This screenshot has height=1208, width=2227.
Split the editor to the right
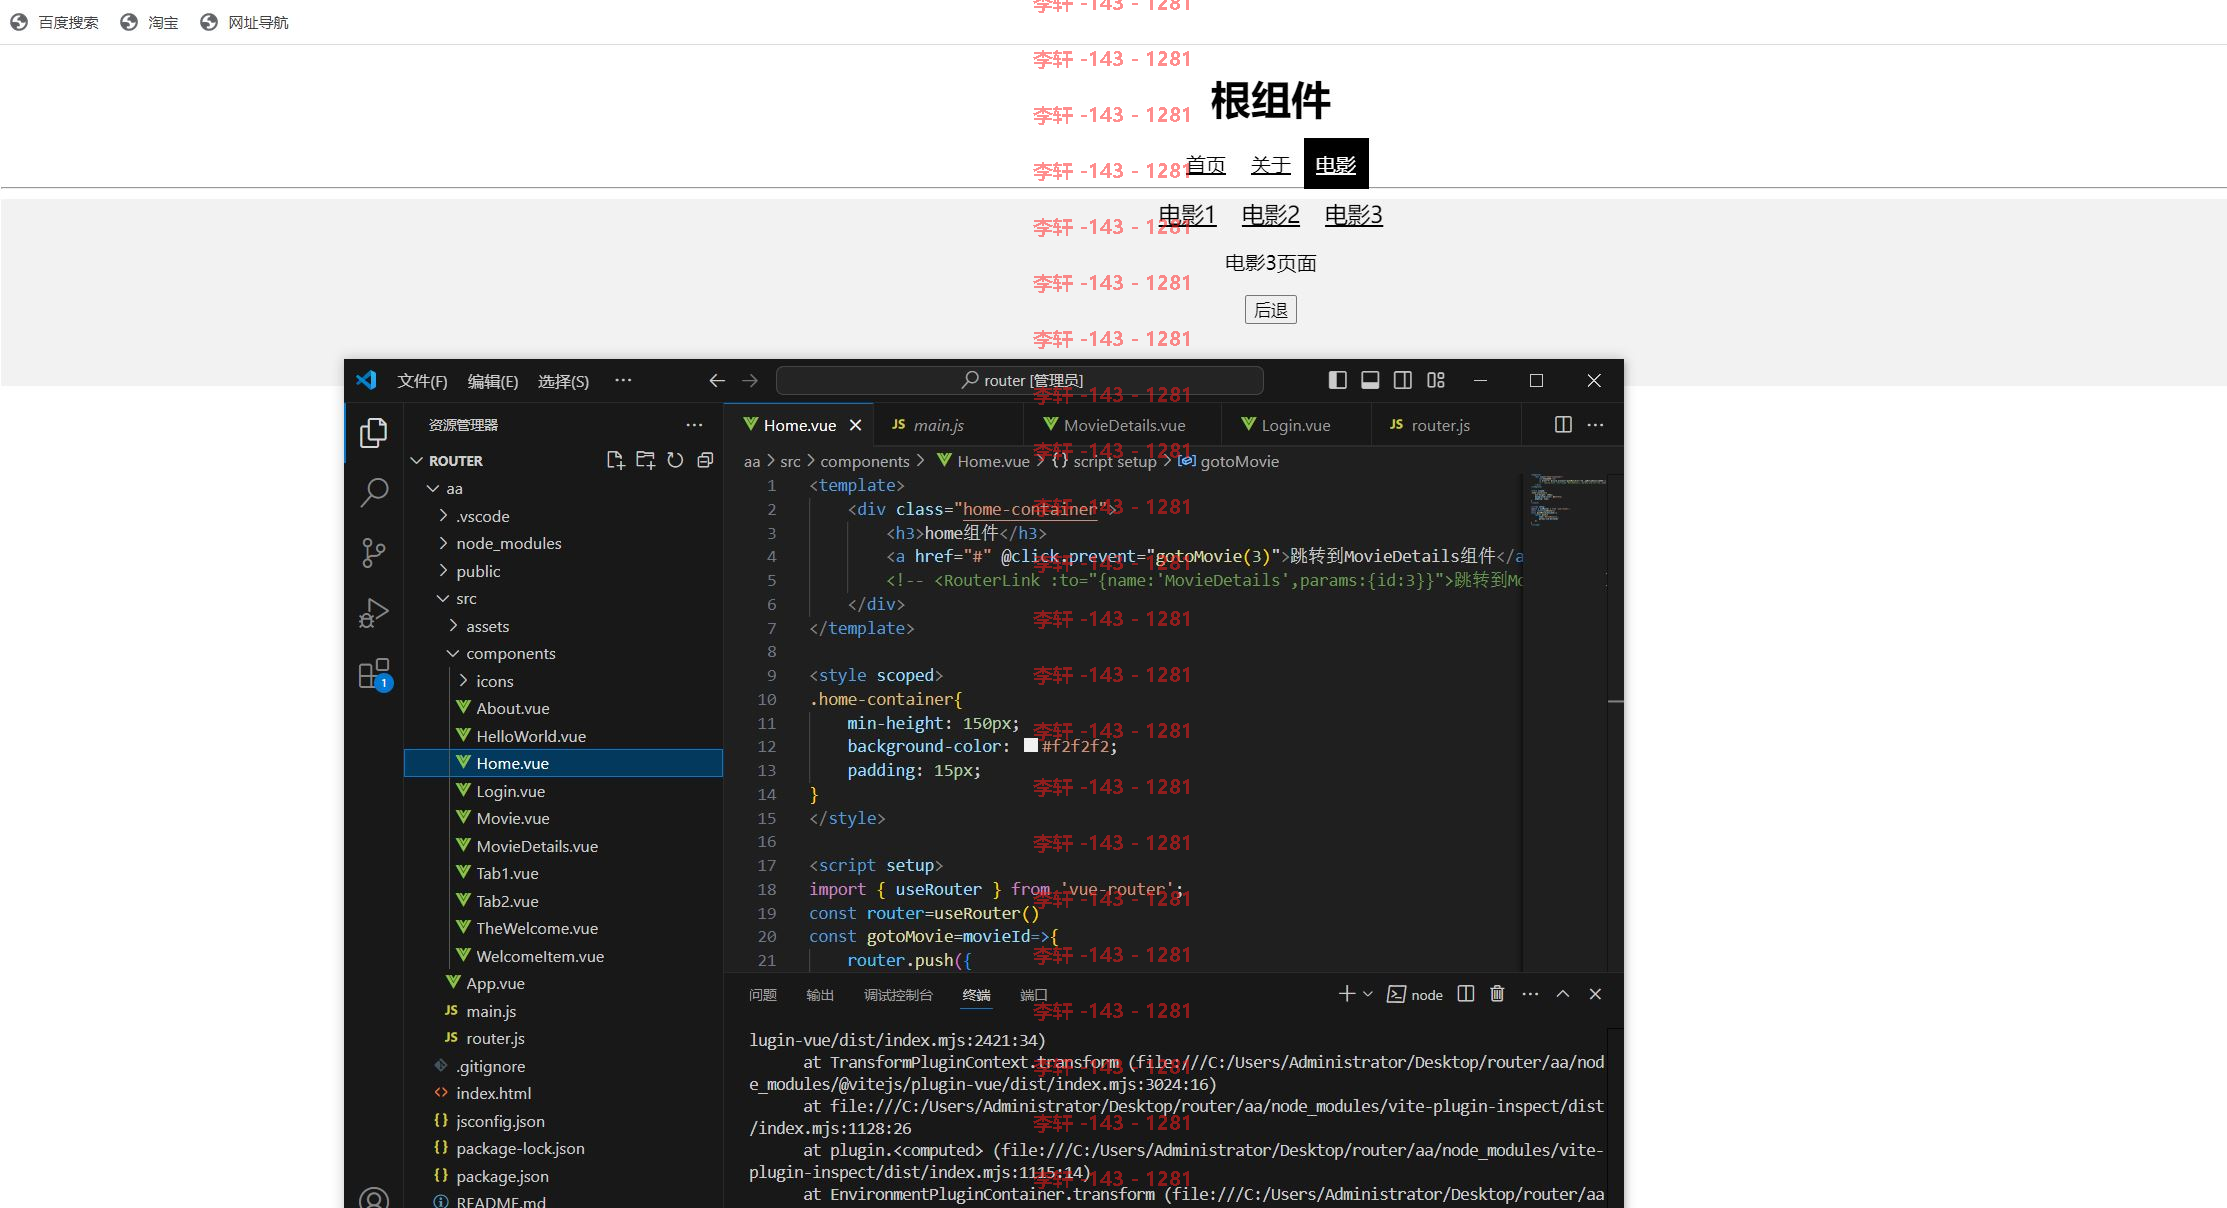pos(1563,425)
